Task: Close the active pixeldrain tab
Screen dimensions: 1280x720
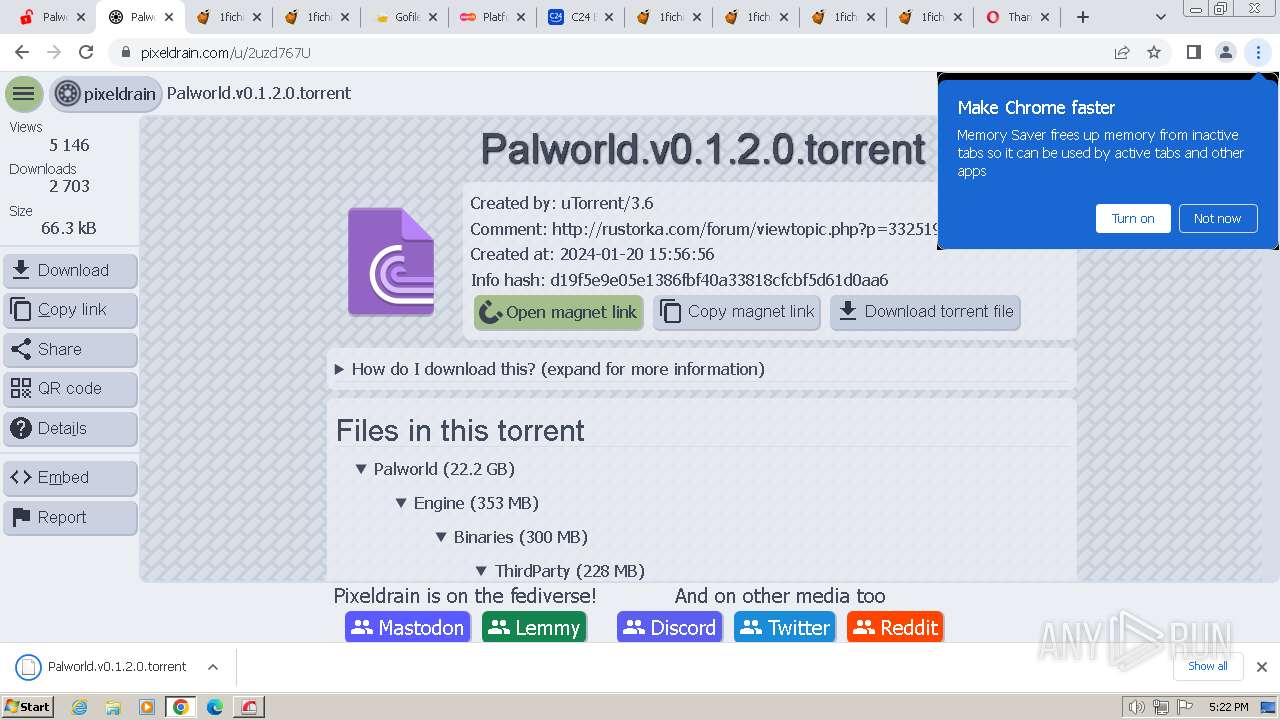Action: (x=169, y=17)
